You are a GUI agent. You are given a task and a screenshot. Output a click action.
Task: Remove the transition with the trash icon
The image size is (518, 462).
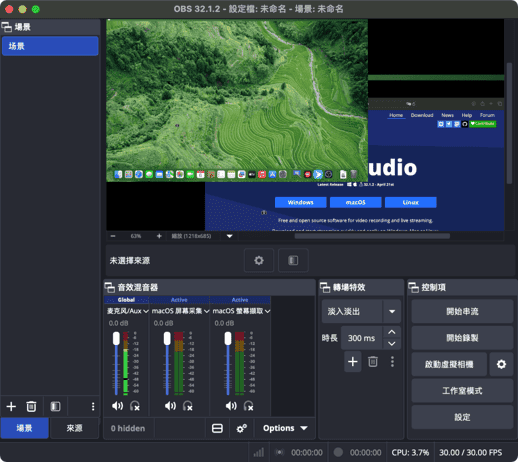click(373, 362)
